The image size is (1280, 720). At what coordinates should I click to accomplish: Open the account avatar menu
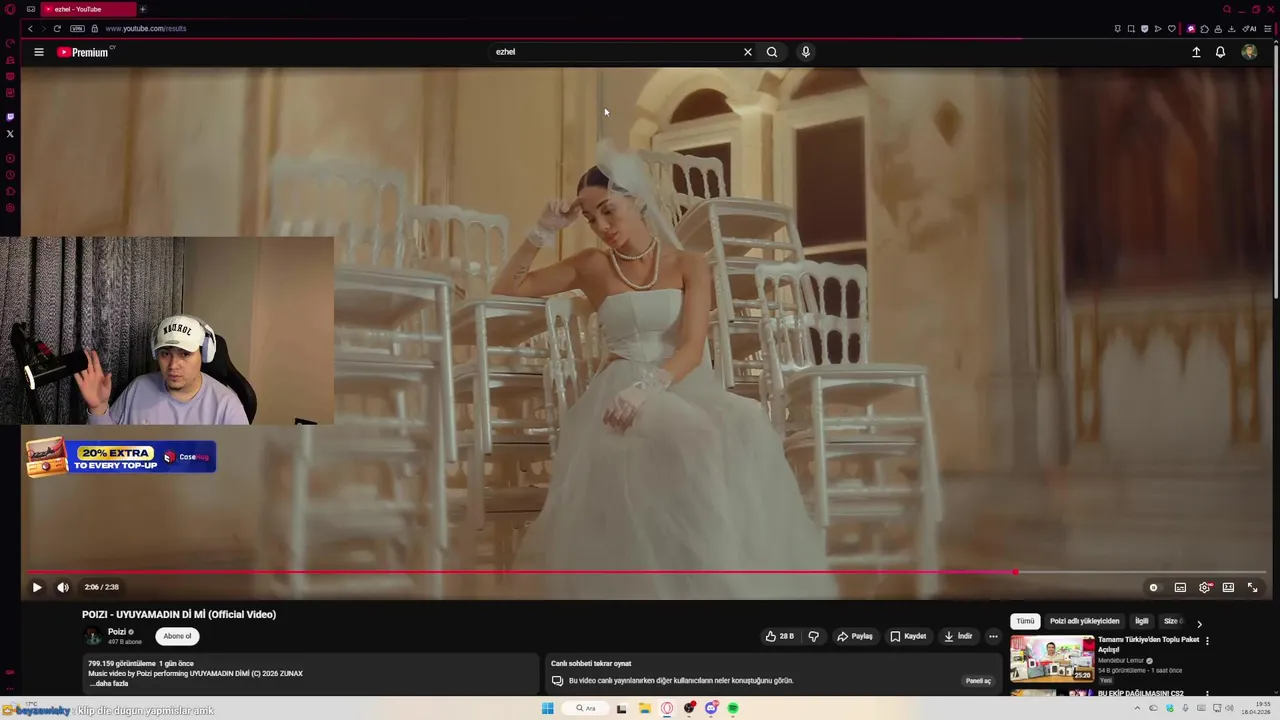(1249, 52)
